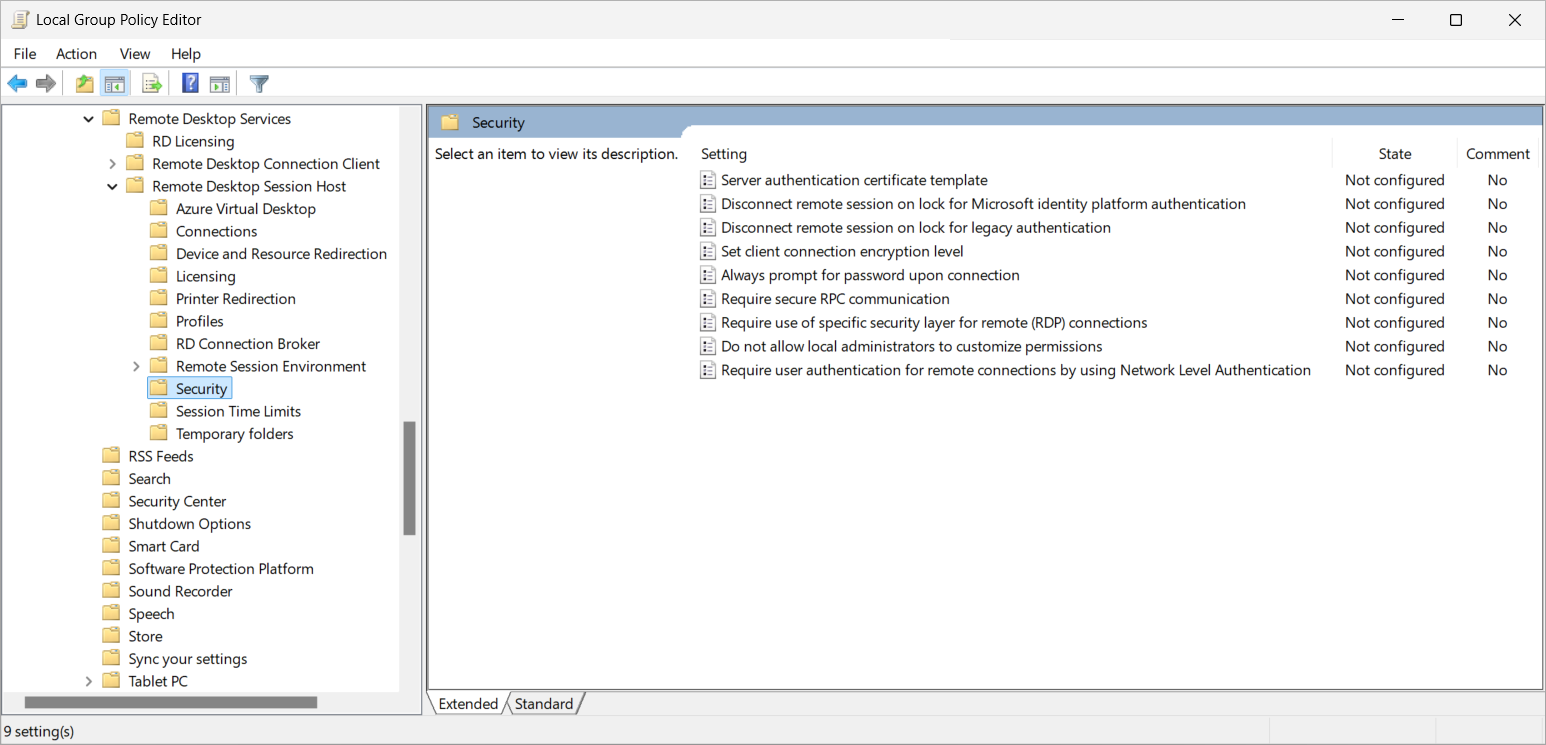Screen dimensions: 1546x745
Task: Toggle the Show/Hide Action Pane toolbar icon
Action: [220, 84]
